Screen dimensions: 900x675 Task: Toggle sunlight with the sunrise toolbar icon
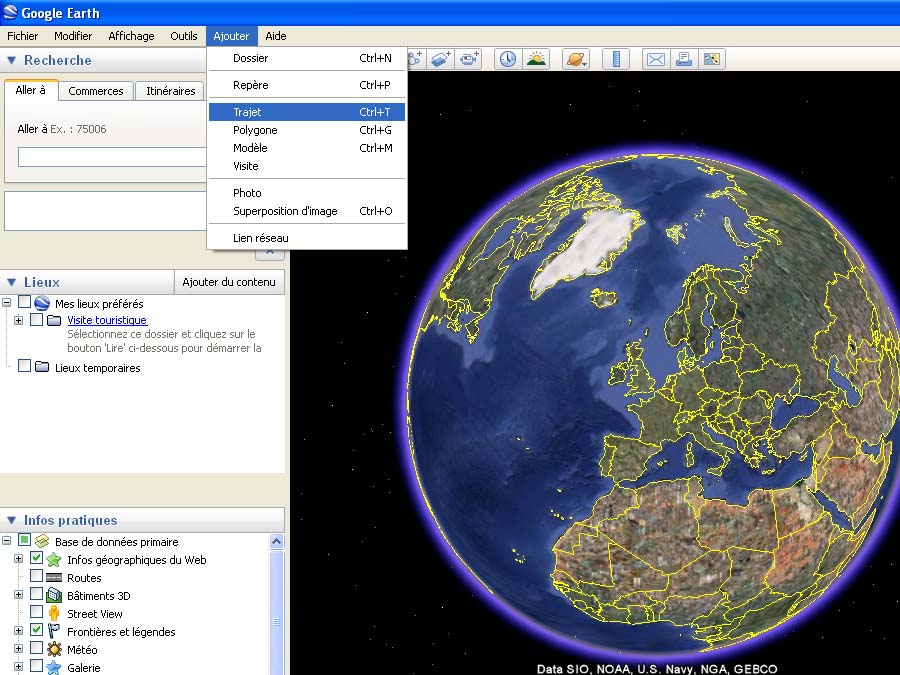(x=537, y=59)
